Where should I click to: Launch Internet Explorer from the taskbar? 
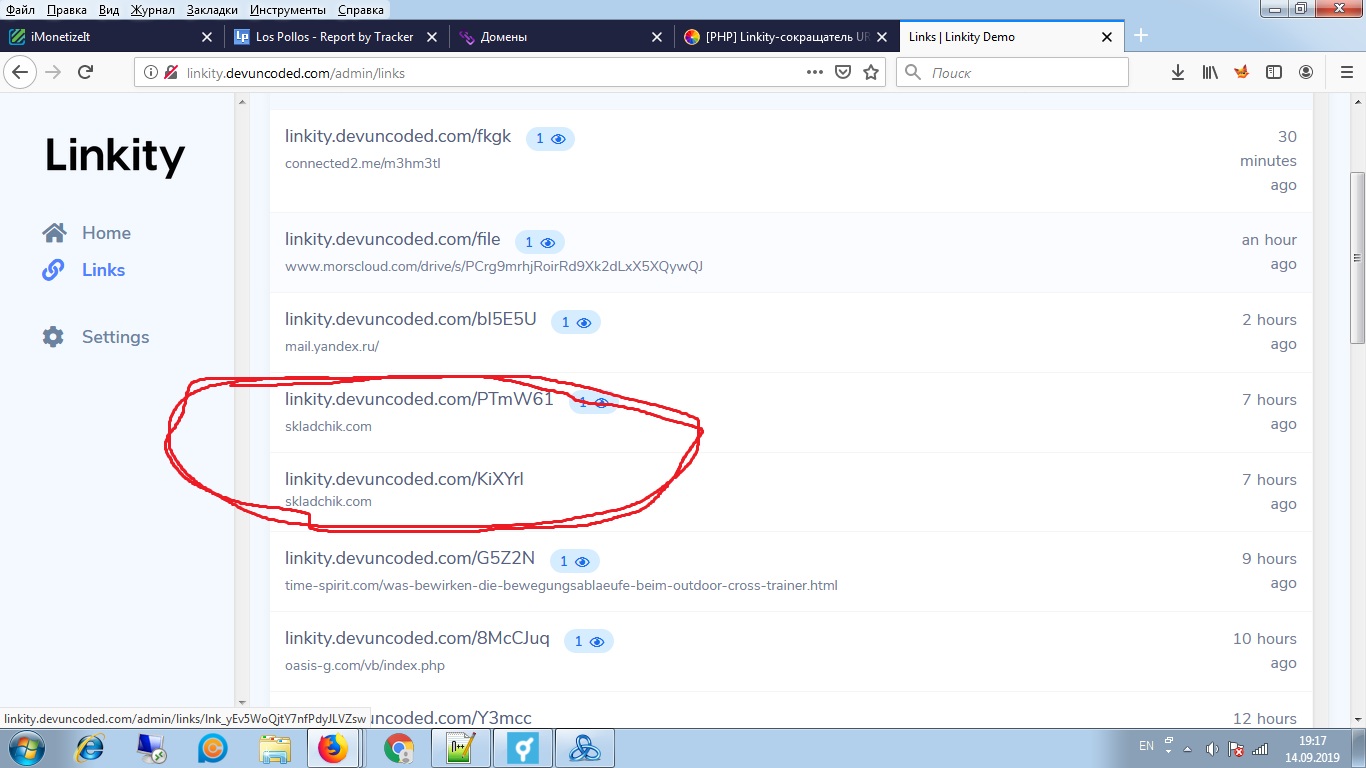pyautogui.click(x=90, y=748)
